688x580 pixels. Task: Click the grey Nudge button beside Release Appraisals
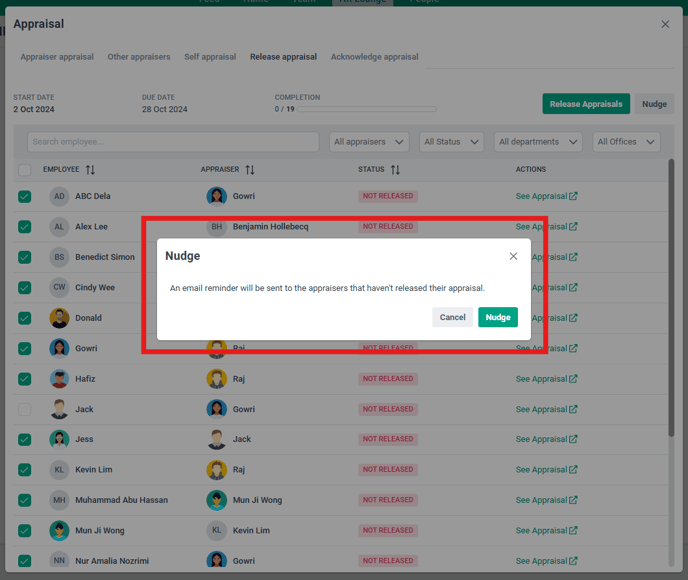coord(654,104)
